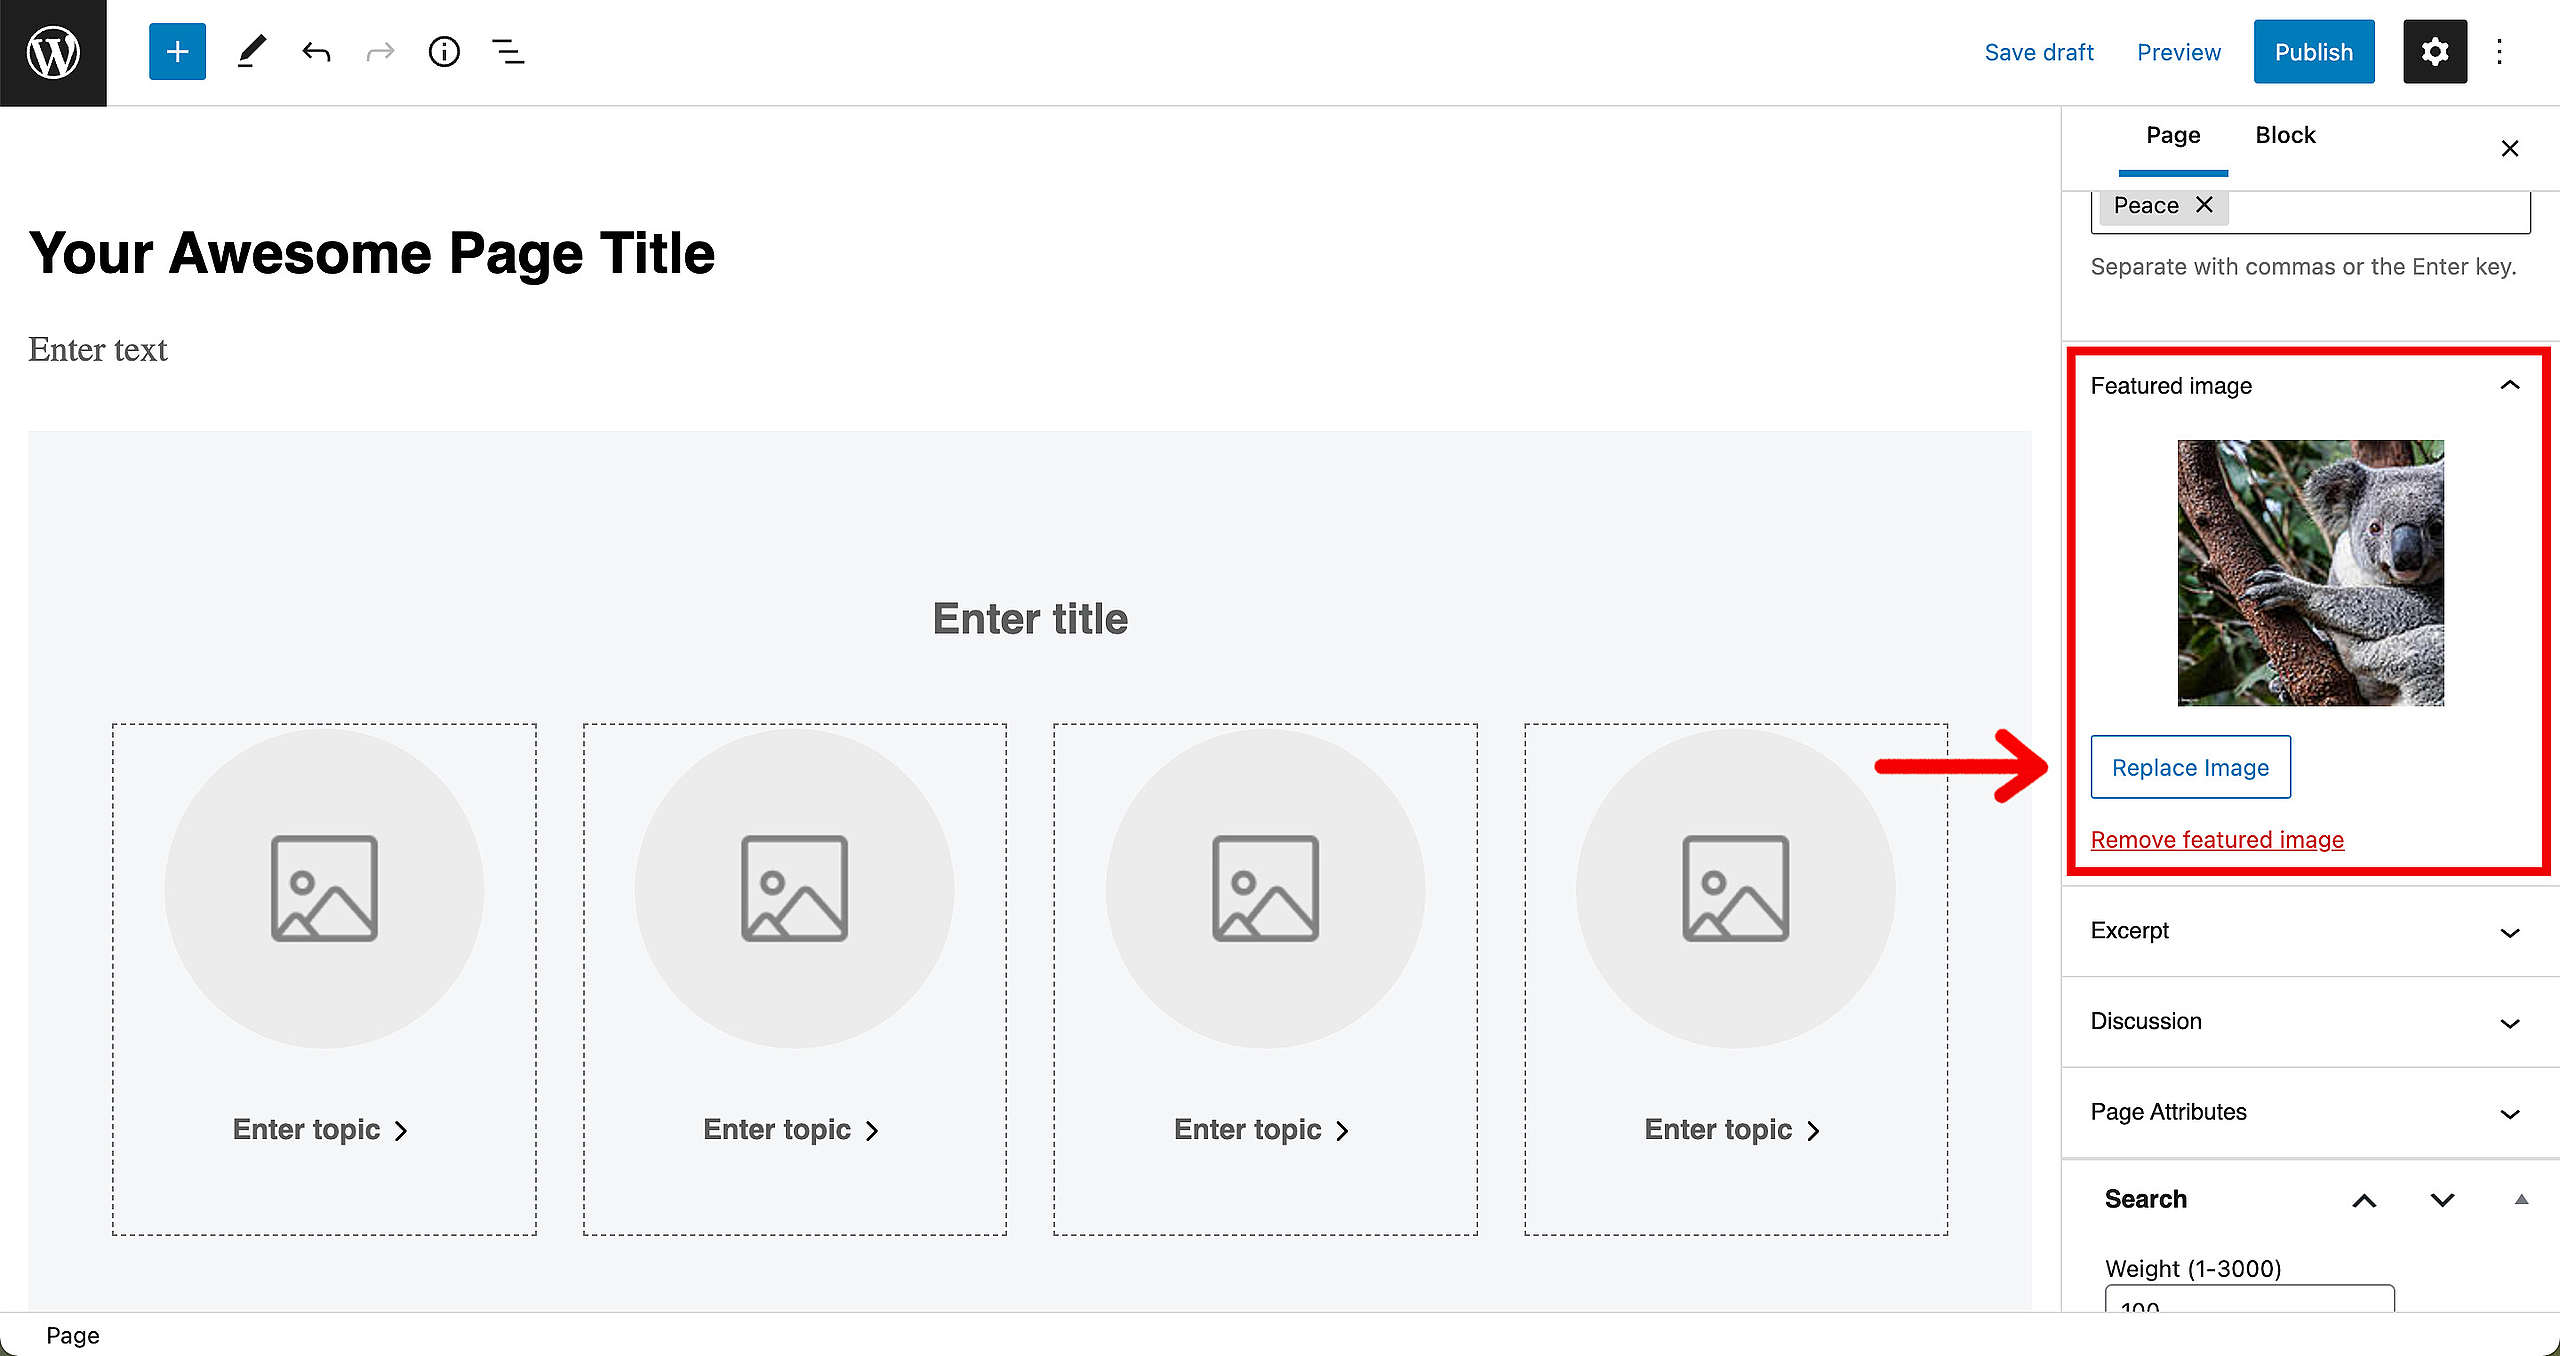Viewport: 2560px width, 1356px height.
Task: Open the document details info icon
Action: (x=444, y=52)
